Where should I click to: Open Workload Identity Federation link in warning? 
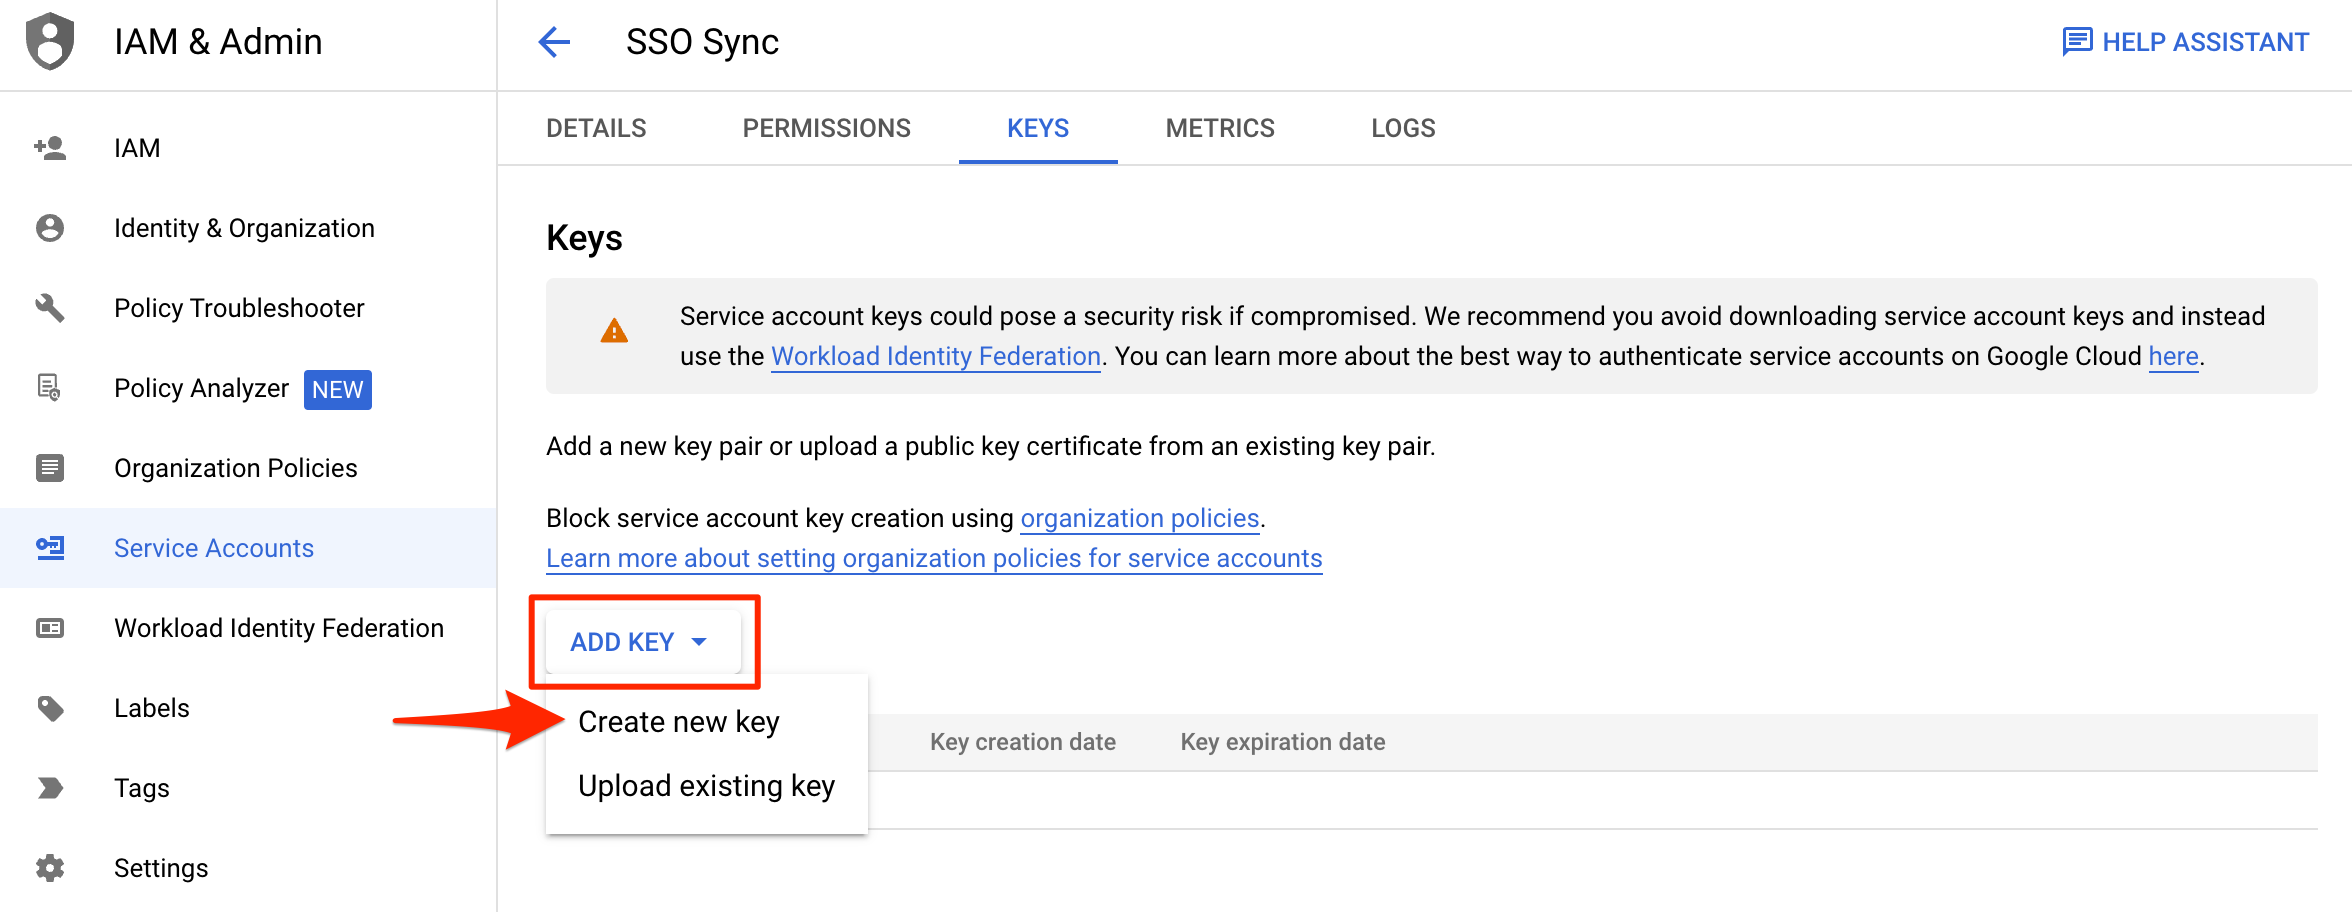pyautogui.click(x=936, y=356)
